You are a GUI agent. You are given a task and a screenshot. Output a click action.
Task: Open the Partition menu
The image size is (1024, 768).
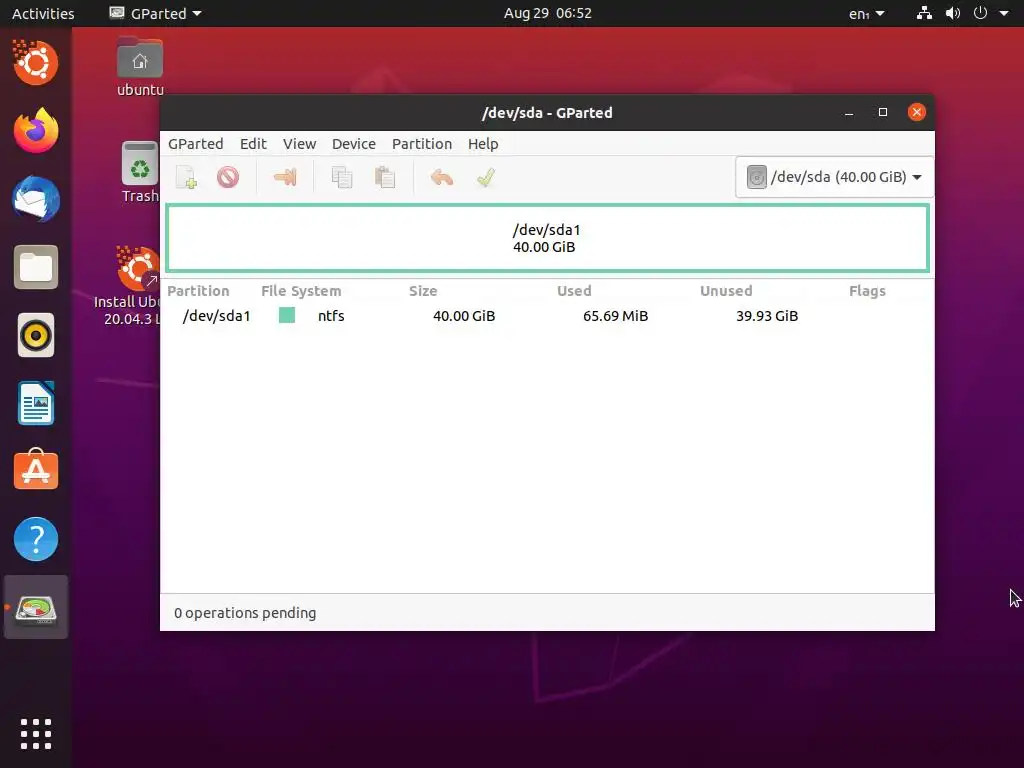tap(422, 144)
